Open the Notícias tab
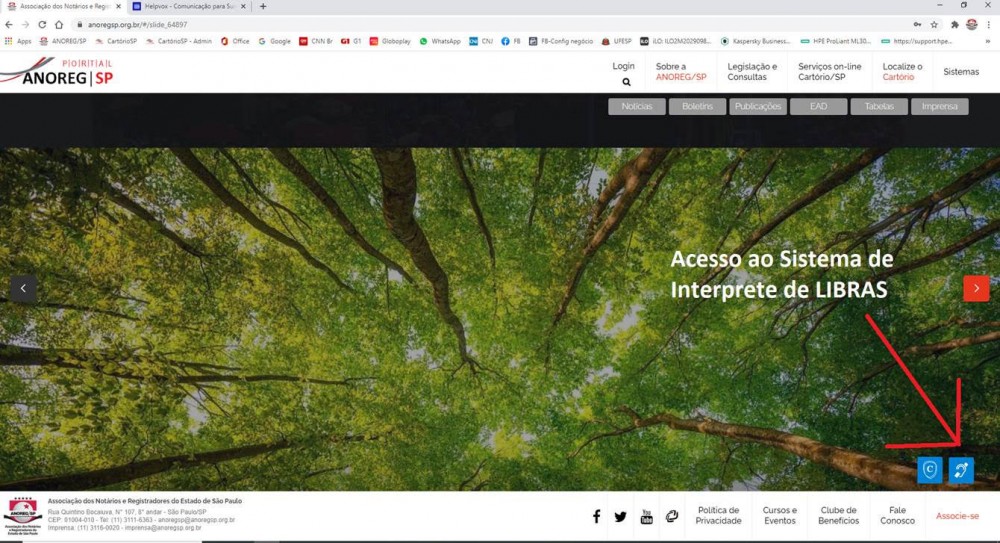Screen dimensions: 1000x543 [637, 106]
